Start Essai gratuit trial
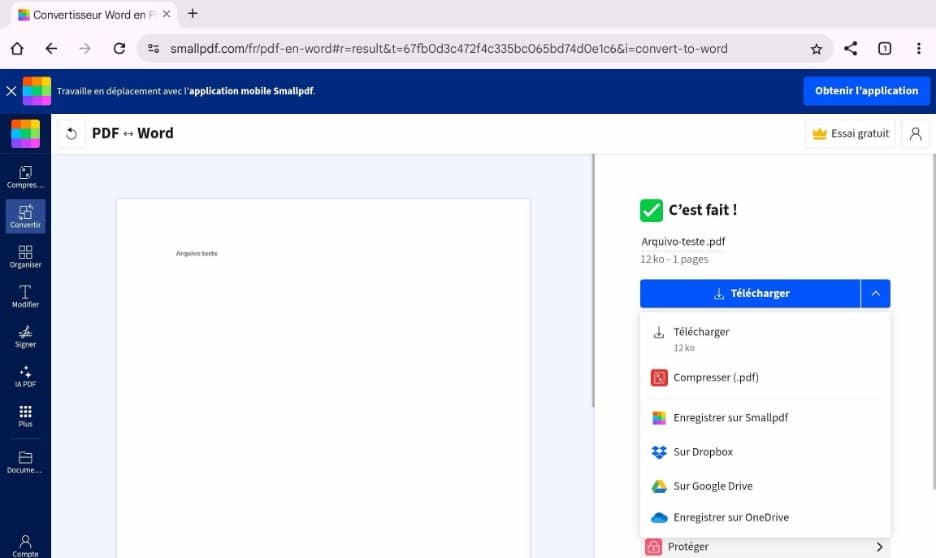 coord(851,134)
